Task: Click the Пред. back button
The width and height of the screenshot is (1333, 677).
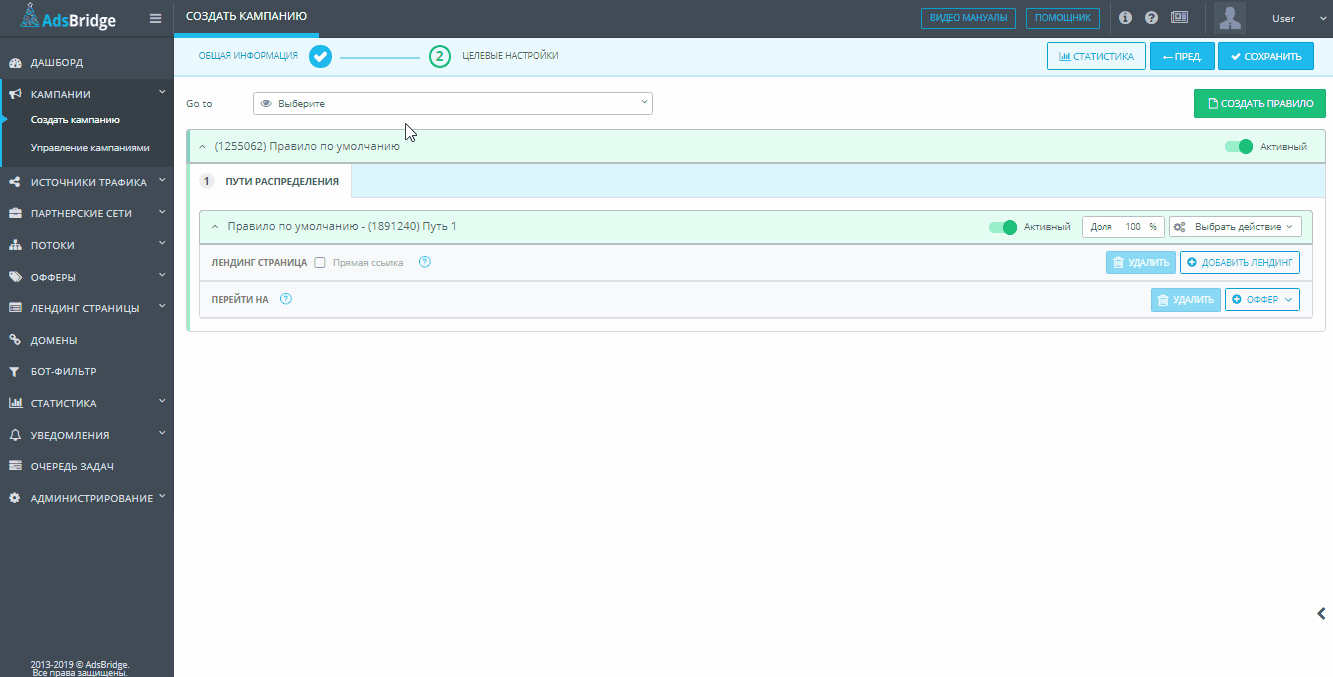Action: (x=1182, y=56)
